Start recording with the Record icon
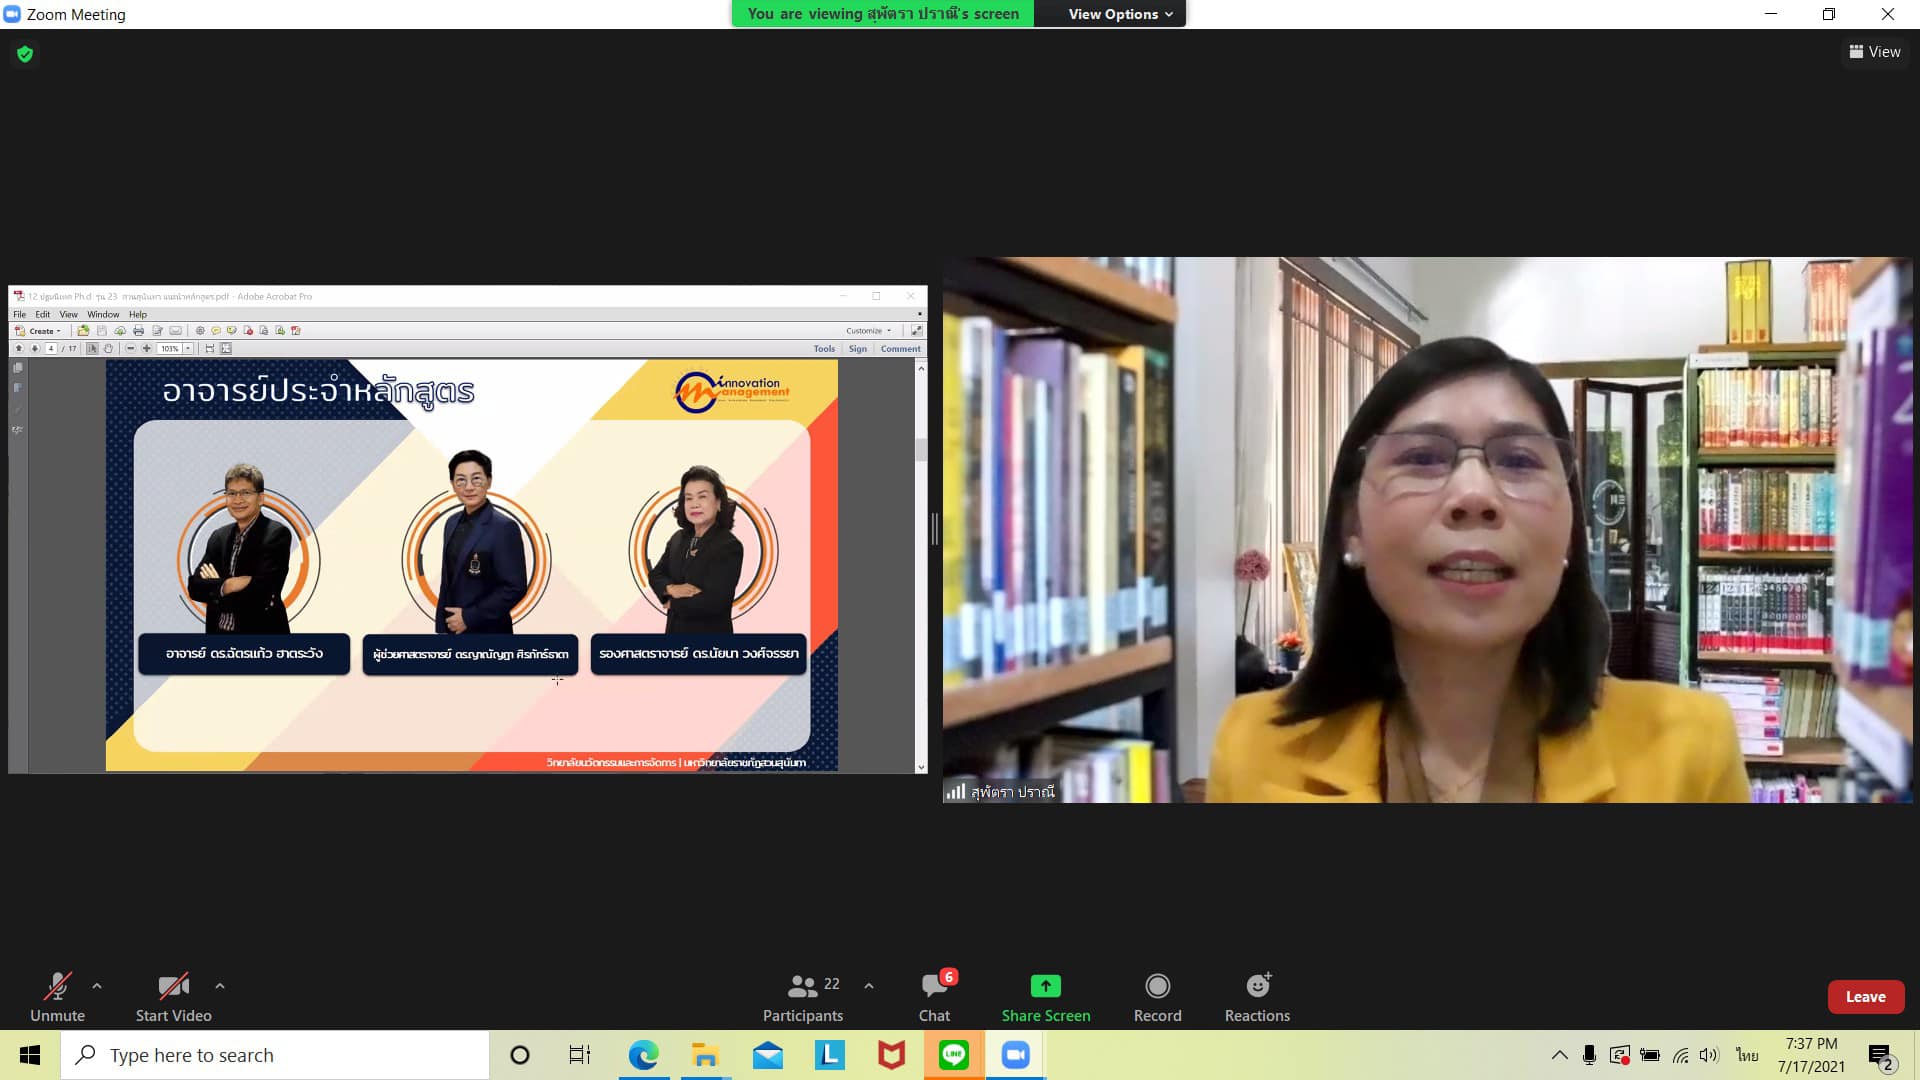Viewport: 1920px width, 1080px height. coord(1157,987)
